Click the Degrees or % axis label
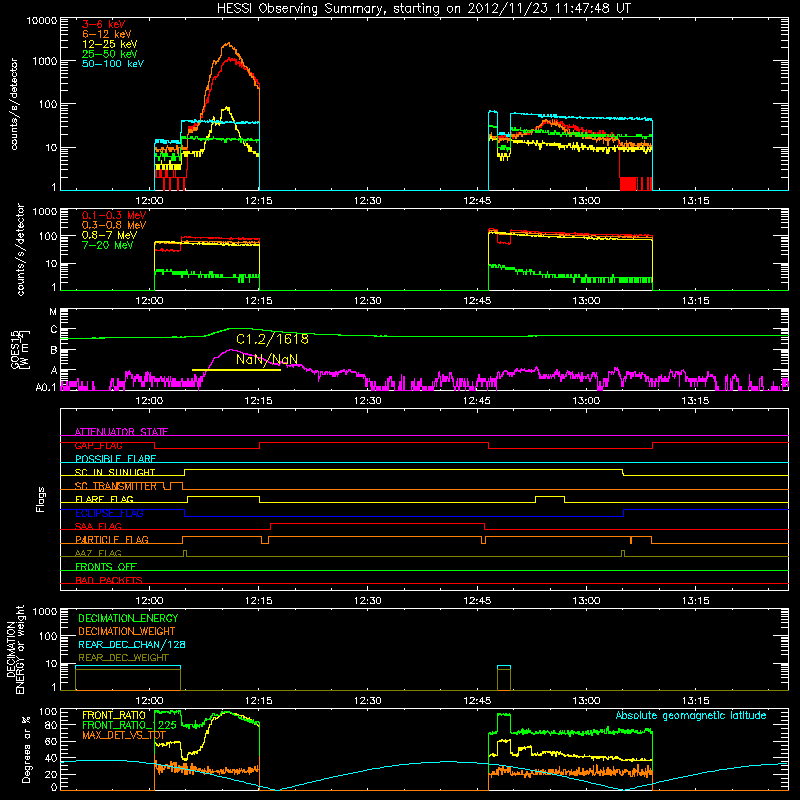 coord(26,749)
